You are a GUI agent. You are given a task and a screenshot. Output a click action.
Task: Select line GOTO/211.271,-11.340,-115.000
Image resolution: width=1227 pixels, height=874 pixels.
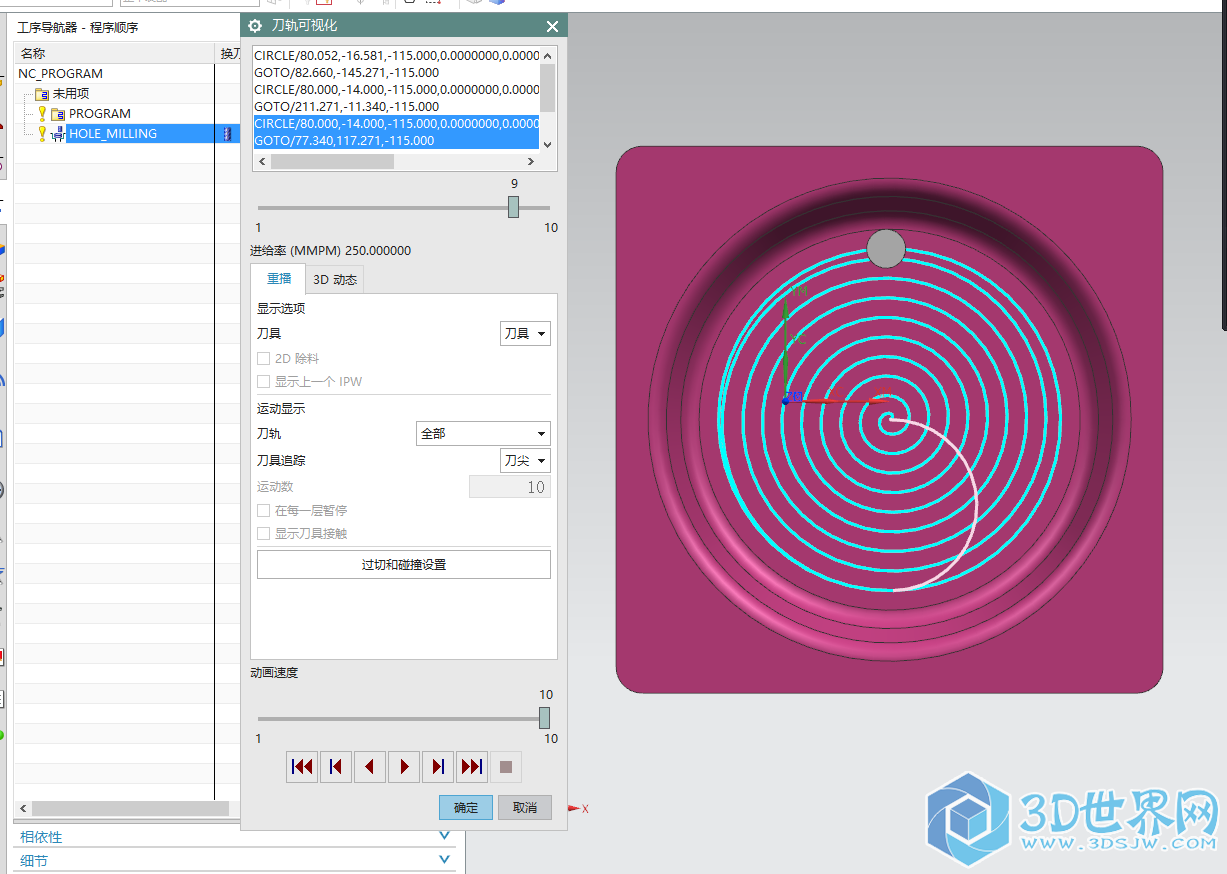tap(346, 107)
